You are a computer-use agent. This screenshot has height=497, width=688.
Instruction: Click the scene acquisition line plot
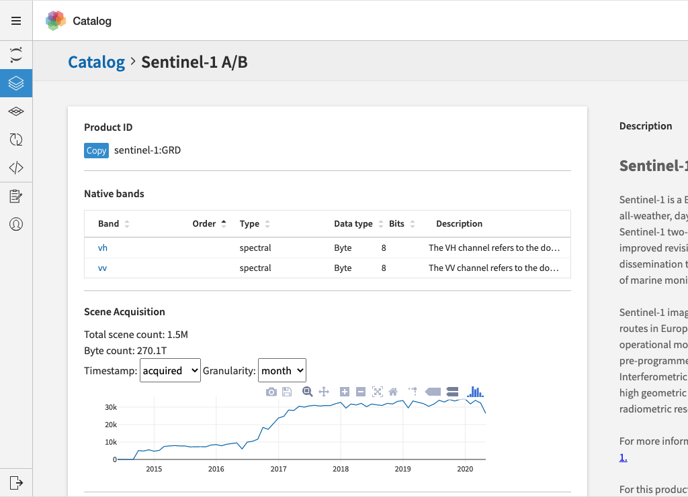302,430
